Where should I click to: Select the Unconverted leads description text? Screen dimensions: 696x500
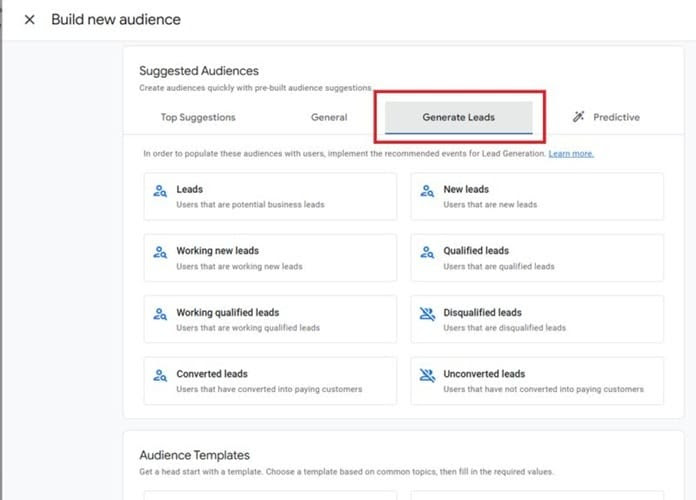pyautogui.click(x=543, y=389)
